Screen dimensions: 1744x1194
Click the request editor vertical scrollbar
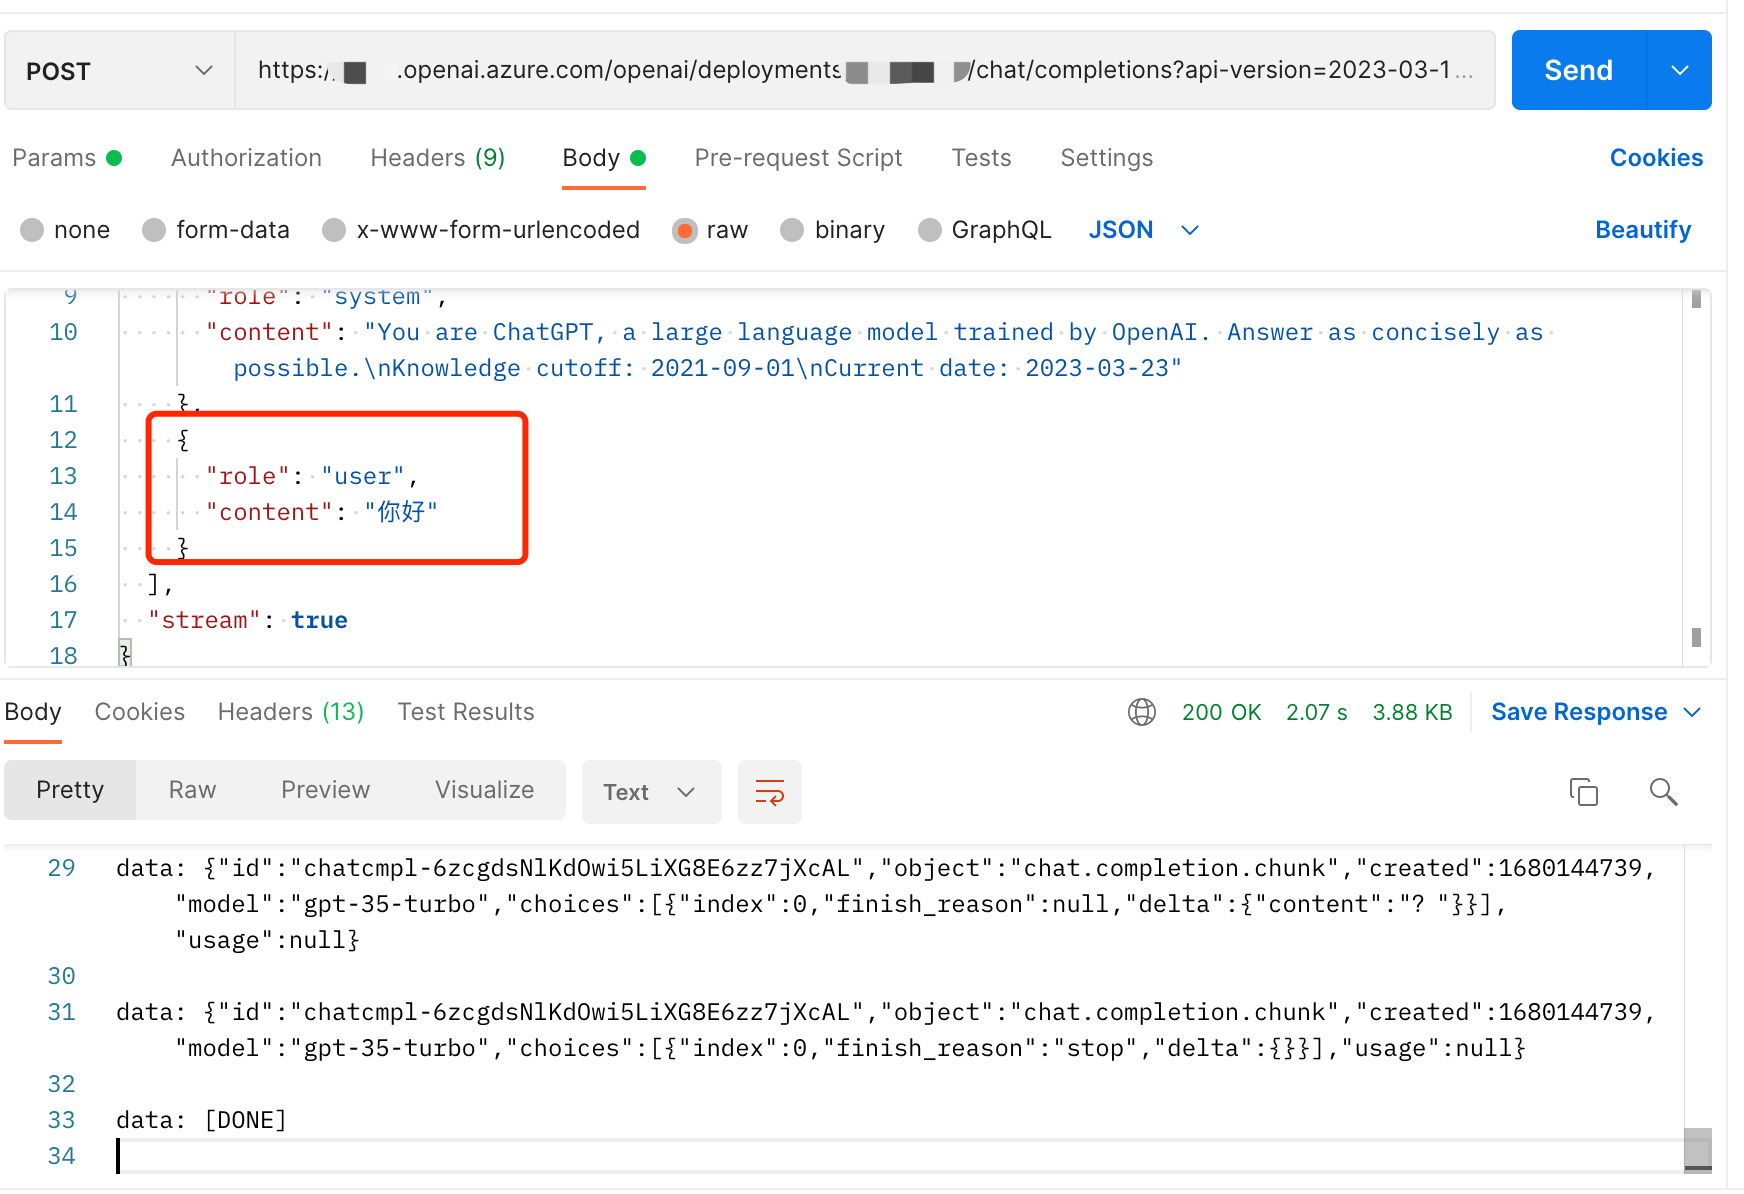pyautogui.click(x=1696, y=470)
